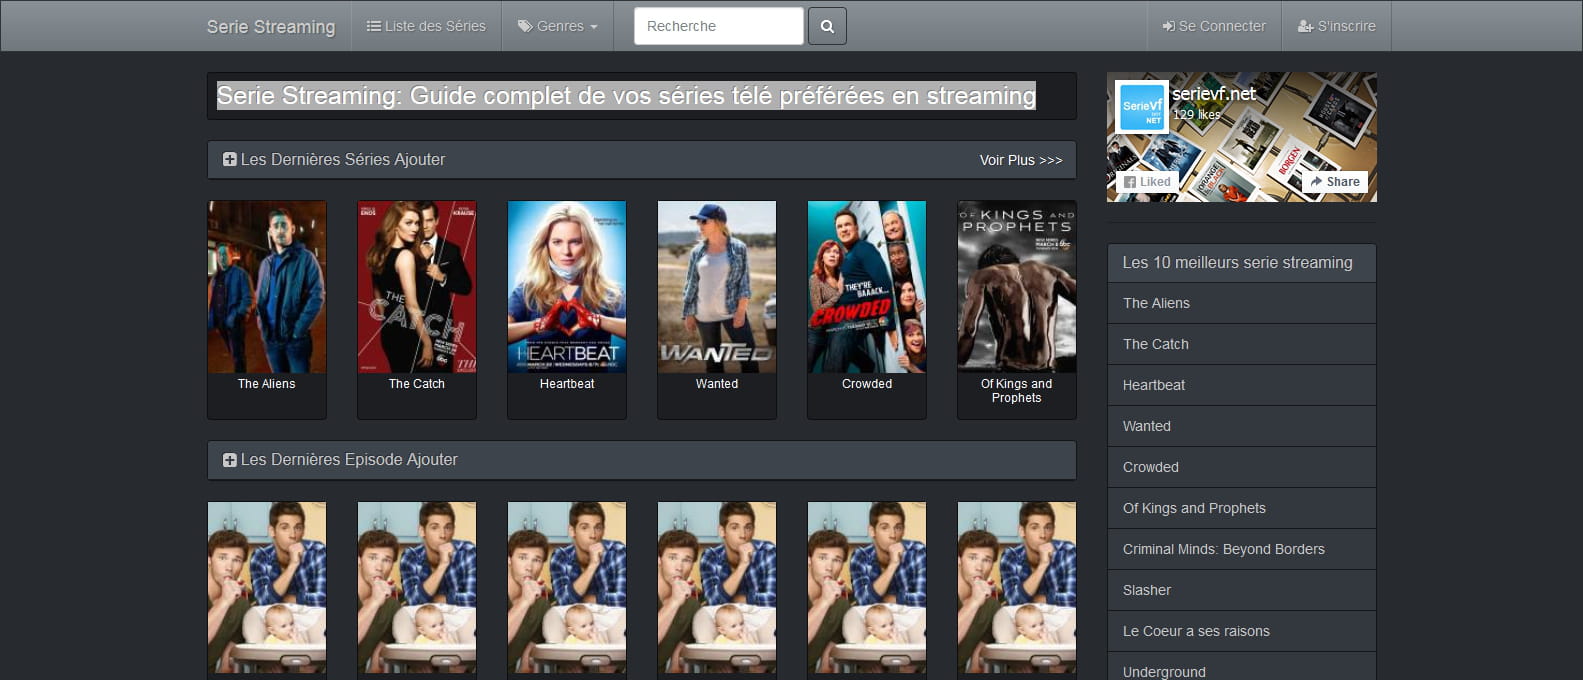This screenshot has width=1583, height=680.
Task: Open the S'inscrire signup link
Action: [1337, 26]
